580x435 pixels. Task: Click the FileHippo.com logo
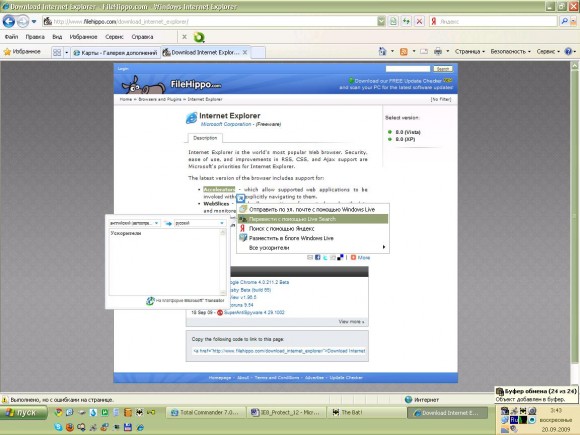172,84
